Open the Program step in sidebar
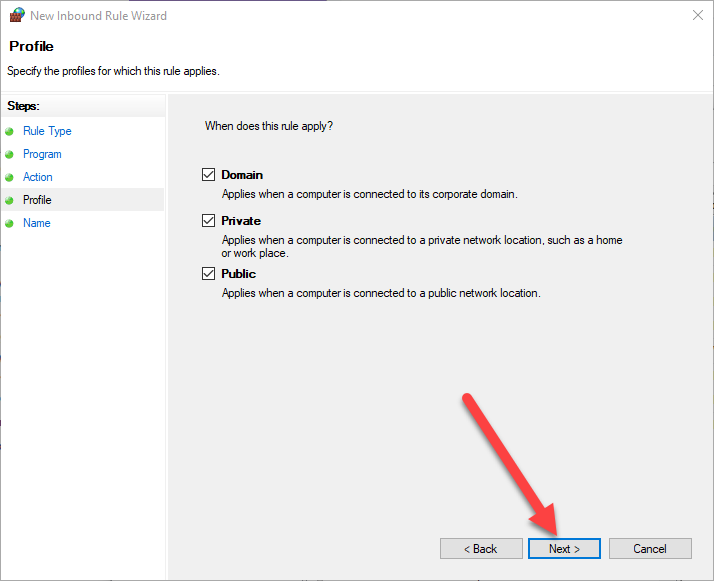 click(x=42, y=154)
